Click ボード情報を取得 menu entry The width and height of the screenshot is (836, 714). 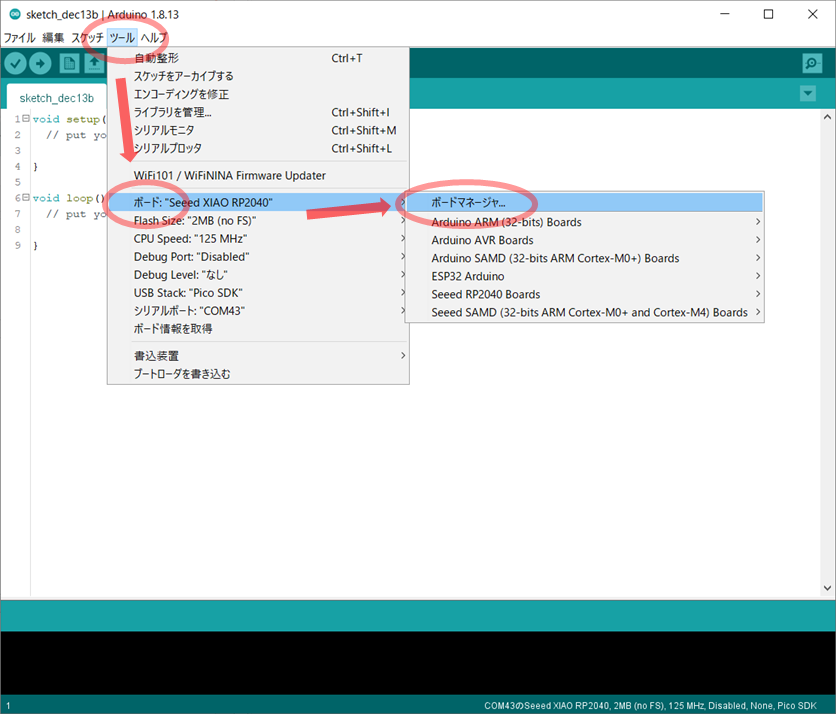[258, 329]
